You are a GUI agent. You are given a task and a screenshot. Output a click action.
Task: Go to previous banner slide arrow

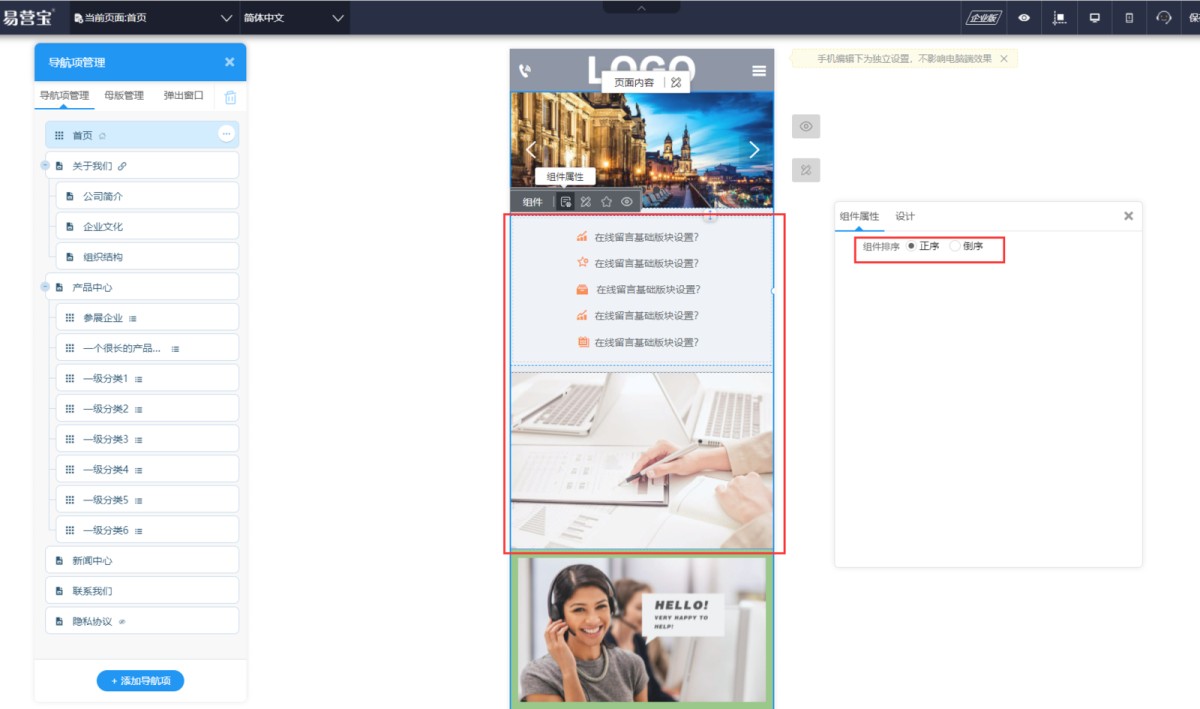[x=531, y=150]
